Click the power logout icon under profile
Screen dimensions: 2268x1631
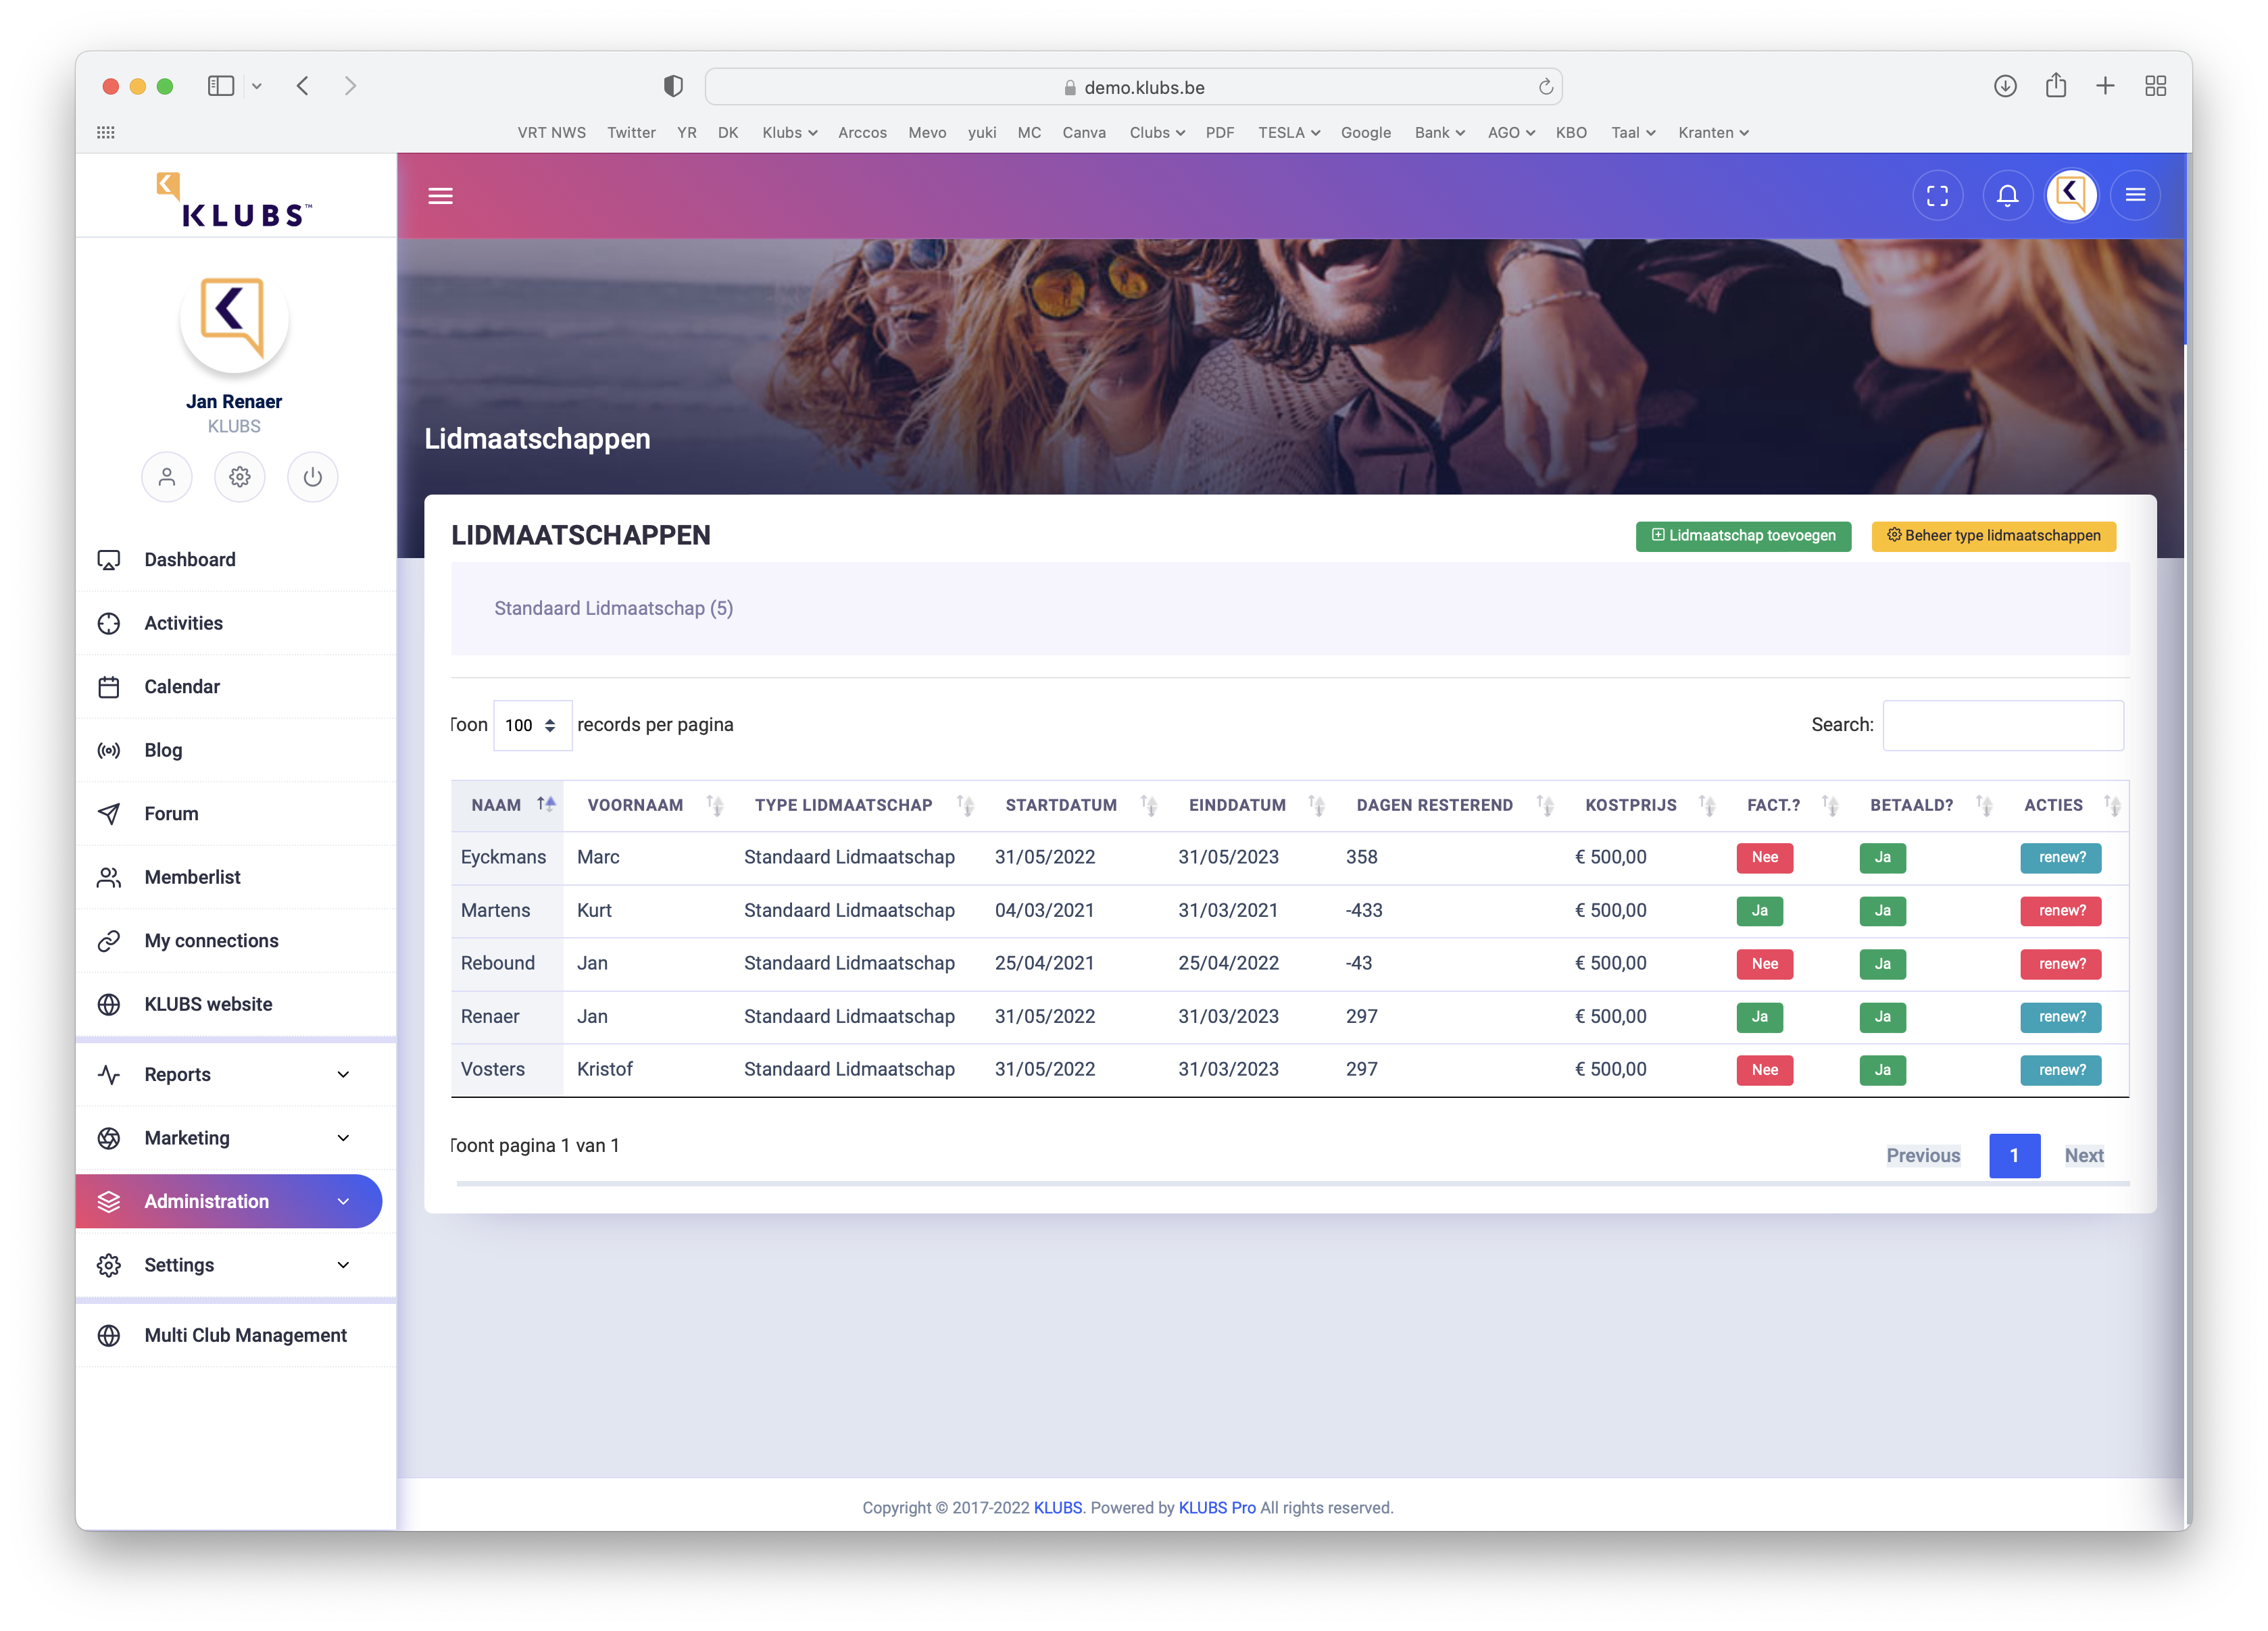click(312, 477)
